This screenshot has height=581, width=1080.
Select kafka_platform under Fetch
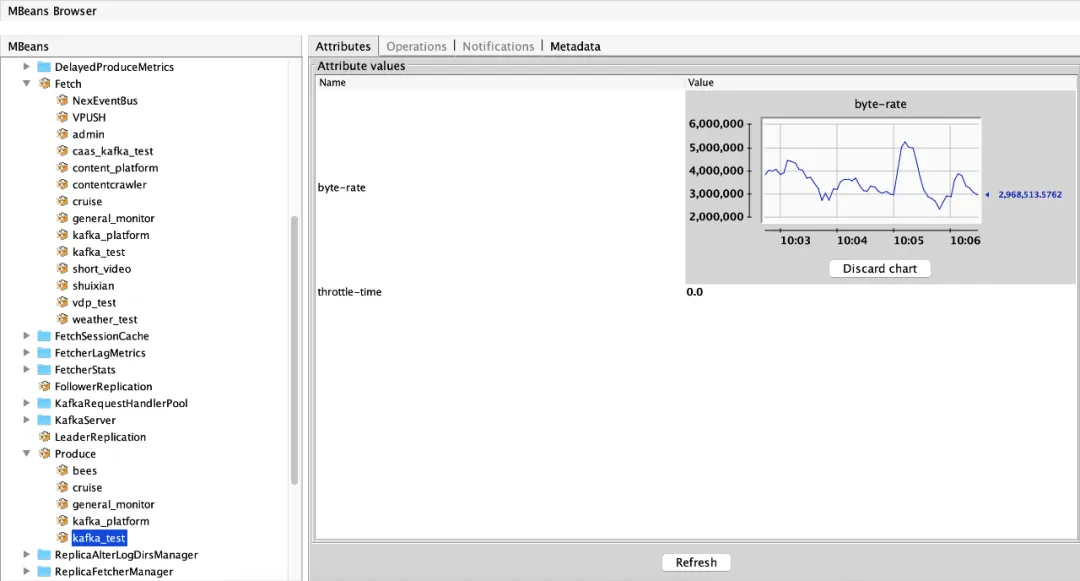tap(111, 235)
